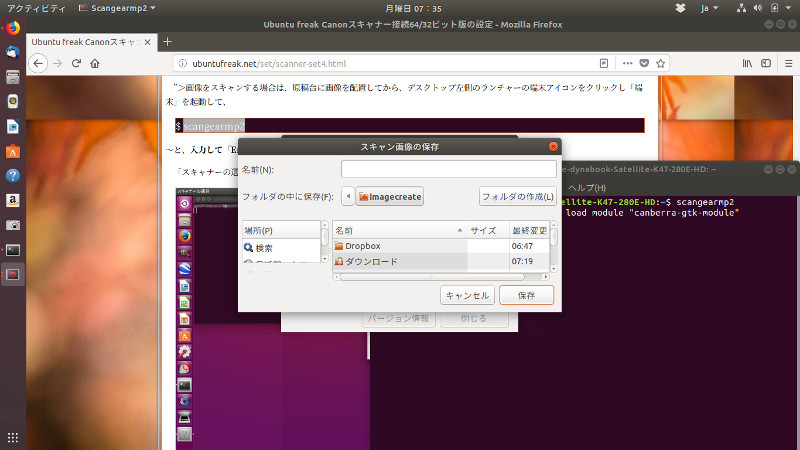This screenshot has height=450, width=800.
Task: Switch to Terminal via dock icon
Action: click(x=13, y=250)
